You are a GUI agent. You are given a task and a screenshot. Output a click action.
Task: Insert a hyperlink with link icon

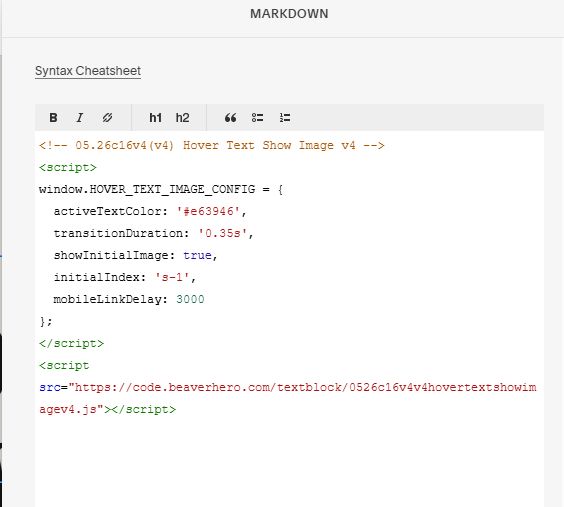click(x=107, y=118)
